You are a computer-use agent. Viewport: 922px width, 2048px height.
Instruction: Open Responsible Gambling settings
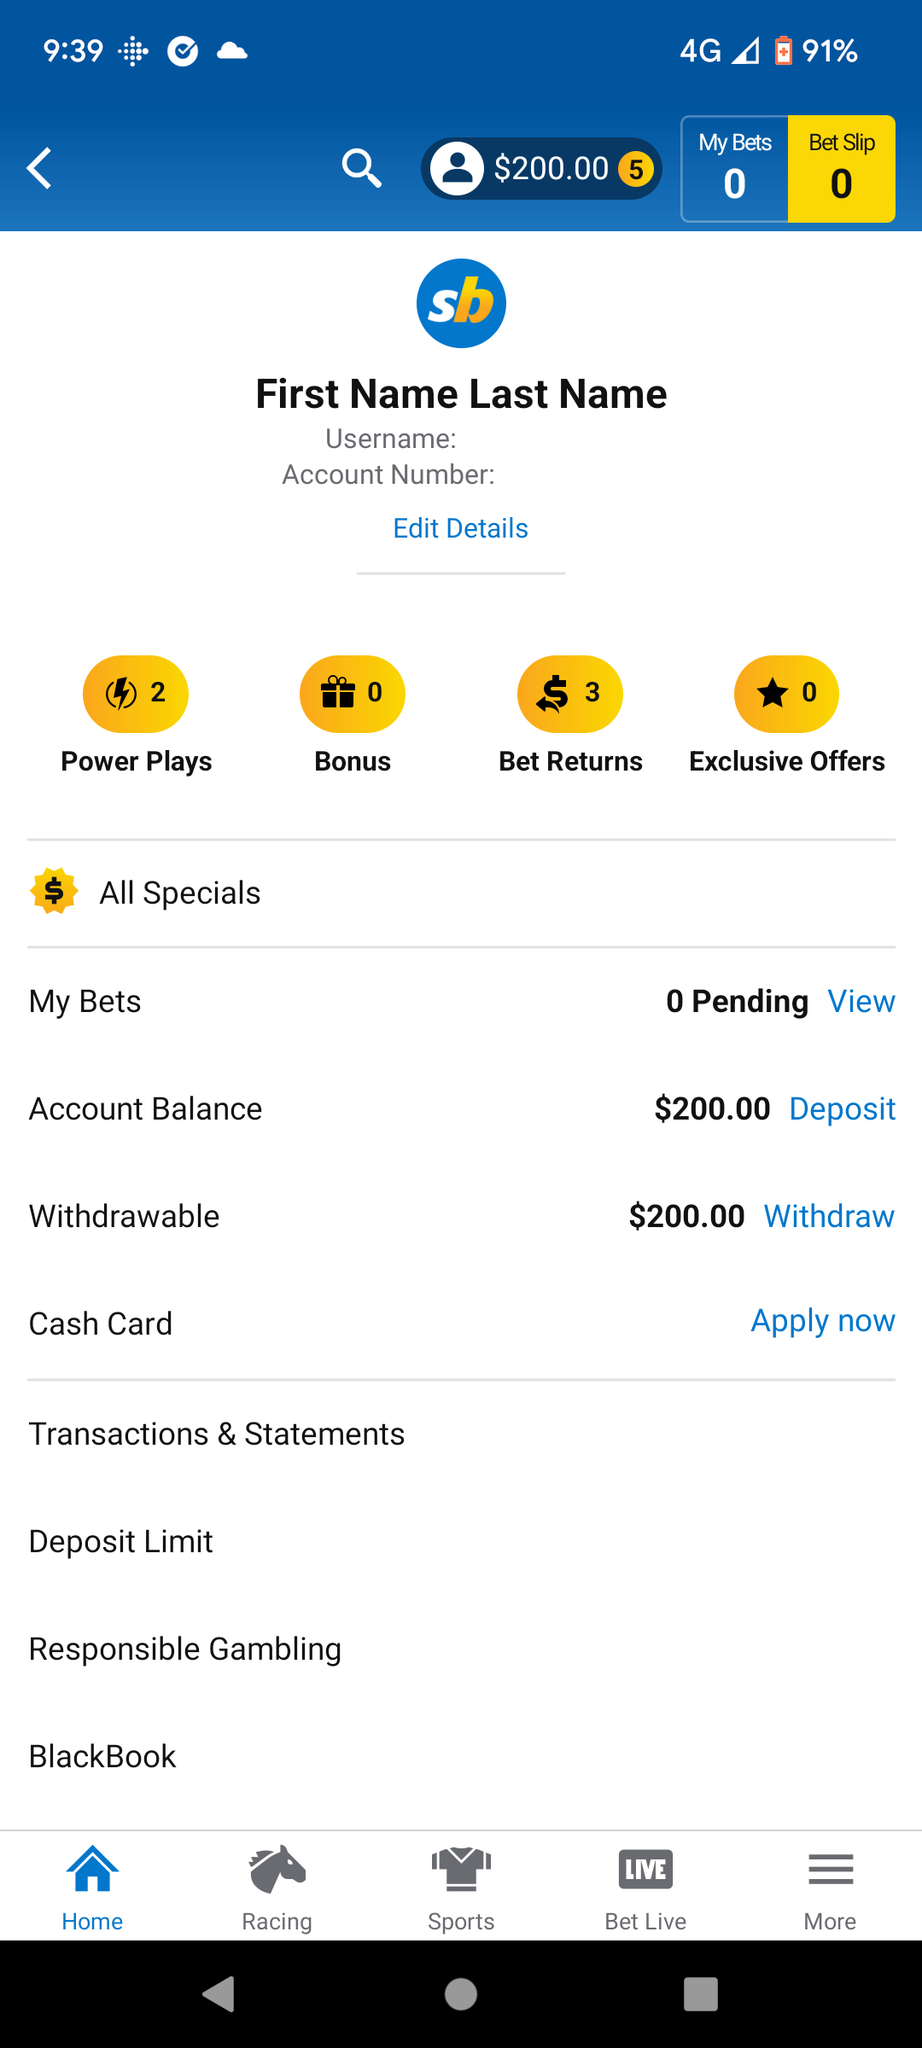184,1649
